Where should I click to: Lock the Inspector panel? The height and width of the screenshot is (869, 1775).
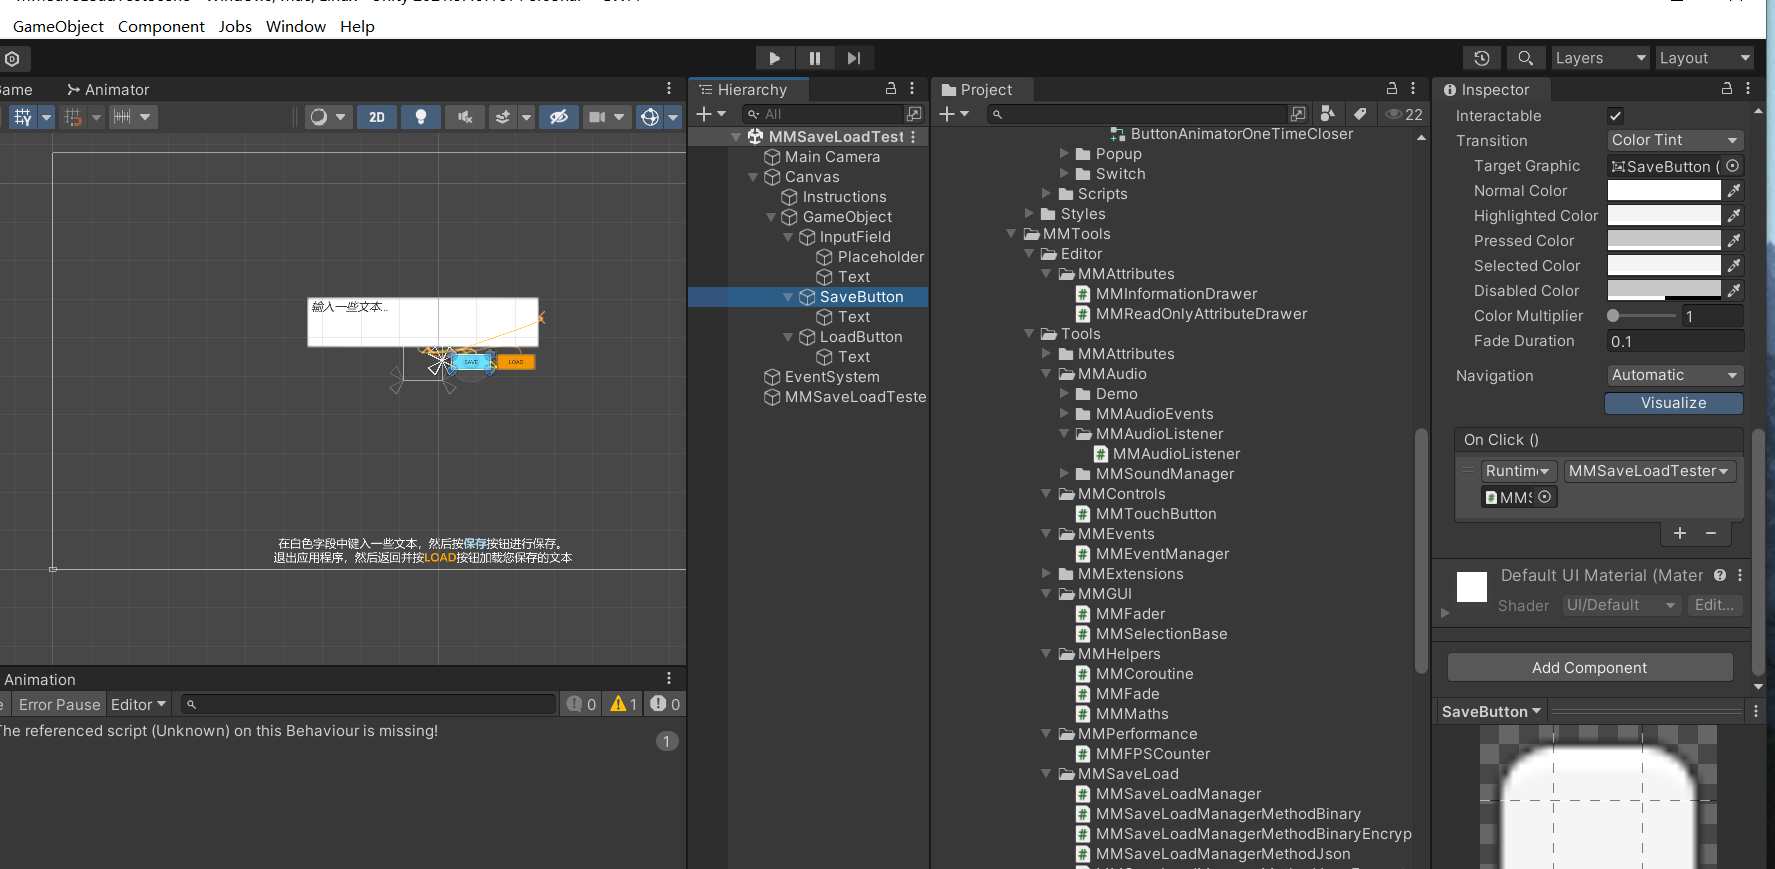1727,88
